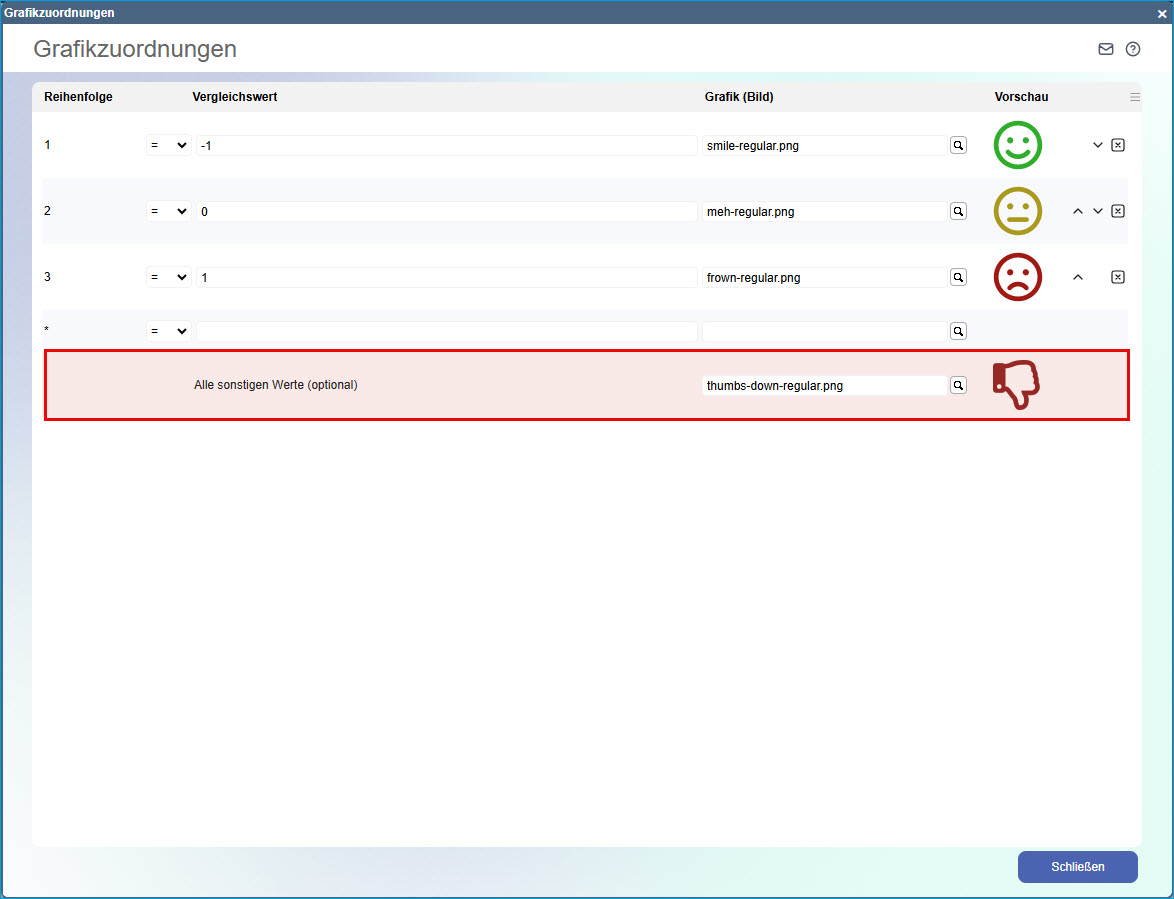Search image for thumbs-down-regular.png row
Image resolution: width=1174 pixels, height=899 pixels.
point(958,385)
